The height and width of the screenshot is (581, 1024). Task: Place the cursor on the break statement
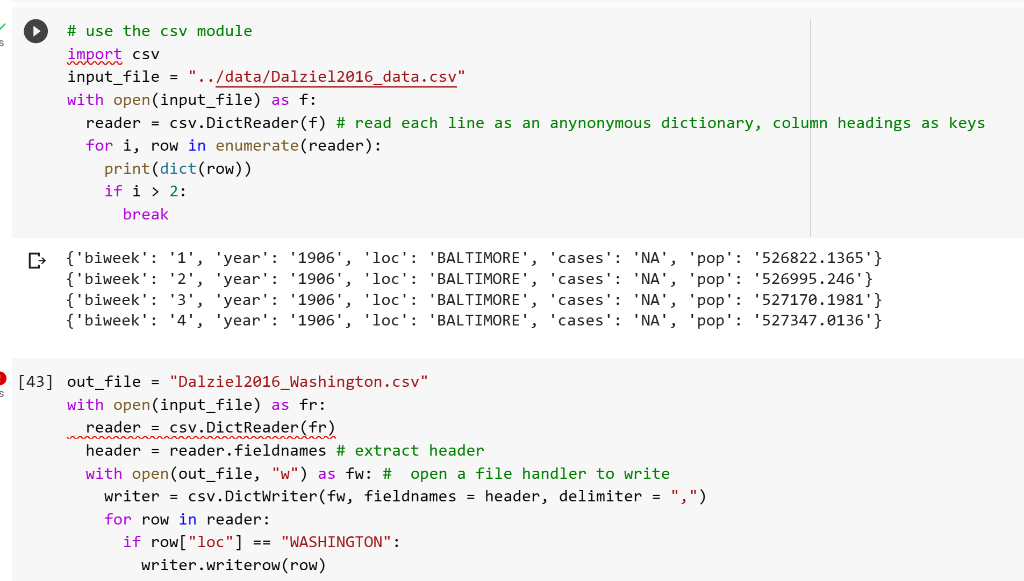pyautogui.click(x=145, y=214)
